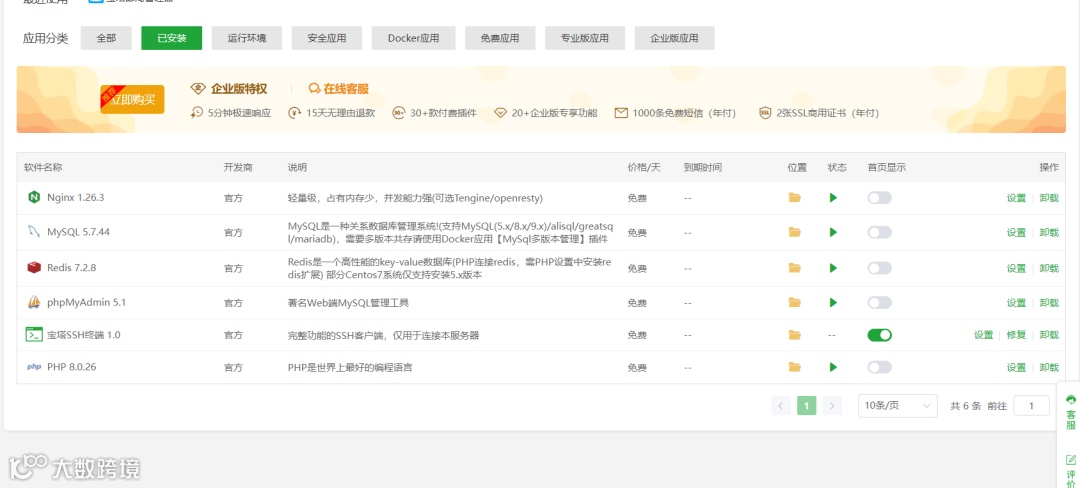The width and height of the screenshot is (1080, 488).
Task: Click the Redis red cube icon
Action: tap(34, 267)
